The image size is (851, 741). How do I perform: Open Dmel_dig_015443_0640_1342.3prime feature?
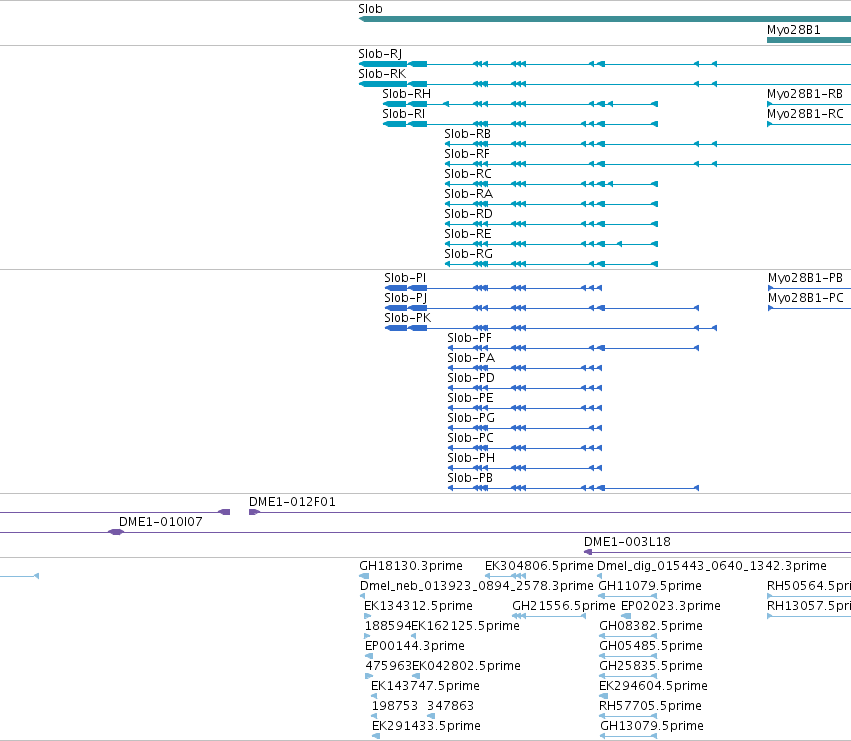pyautogui.click(x=712, y=566)
